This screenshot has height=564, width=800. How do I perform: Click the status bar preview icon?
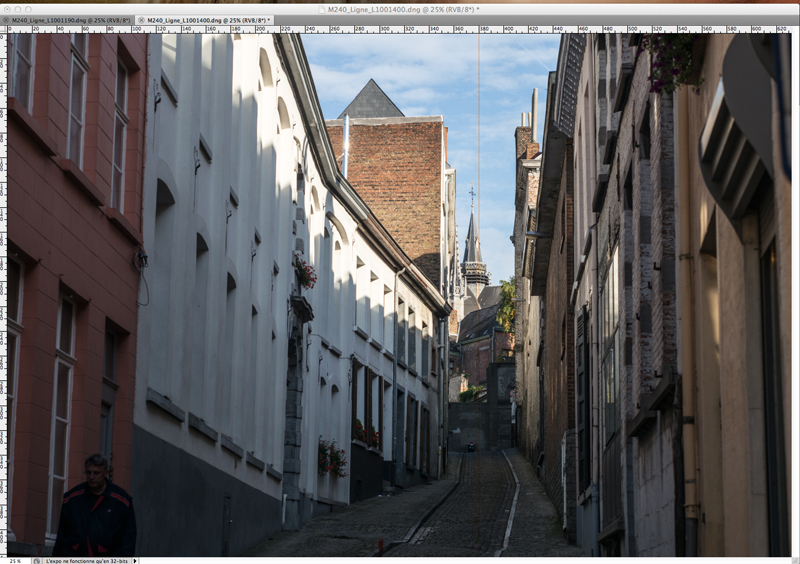tap(37, 560)
